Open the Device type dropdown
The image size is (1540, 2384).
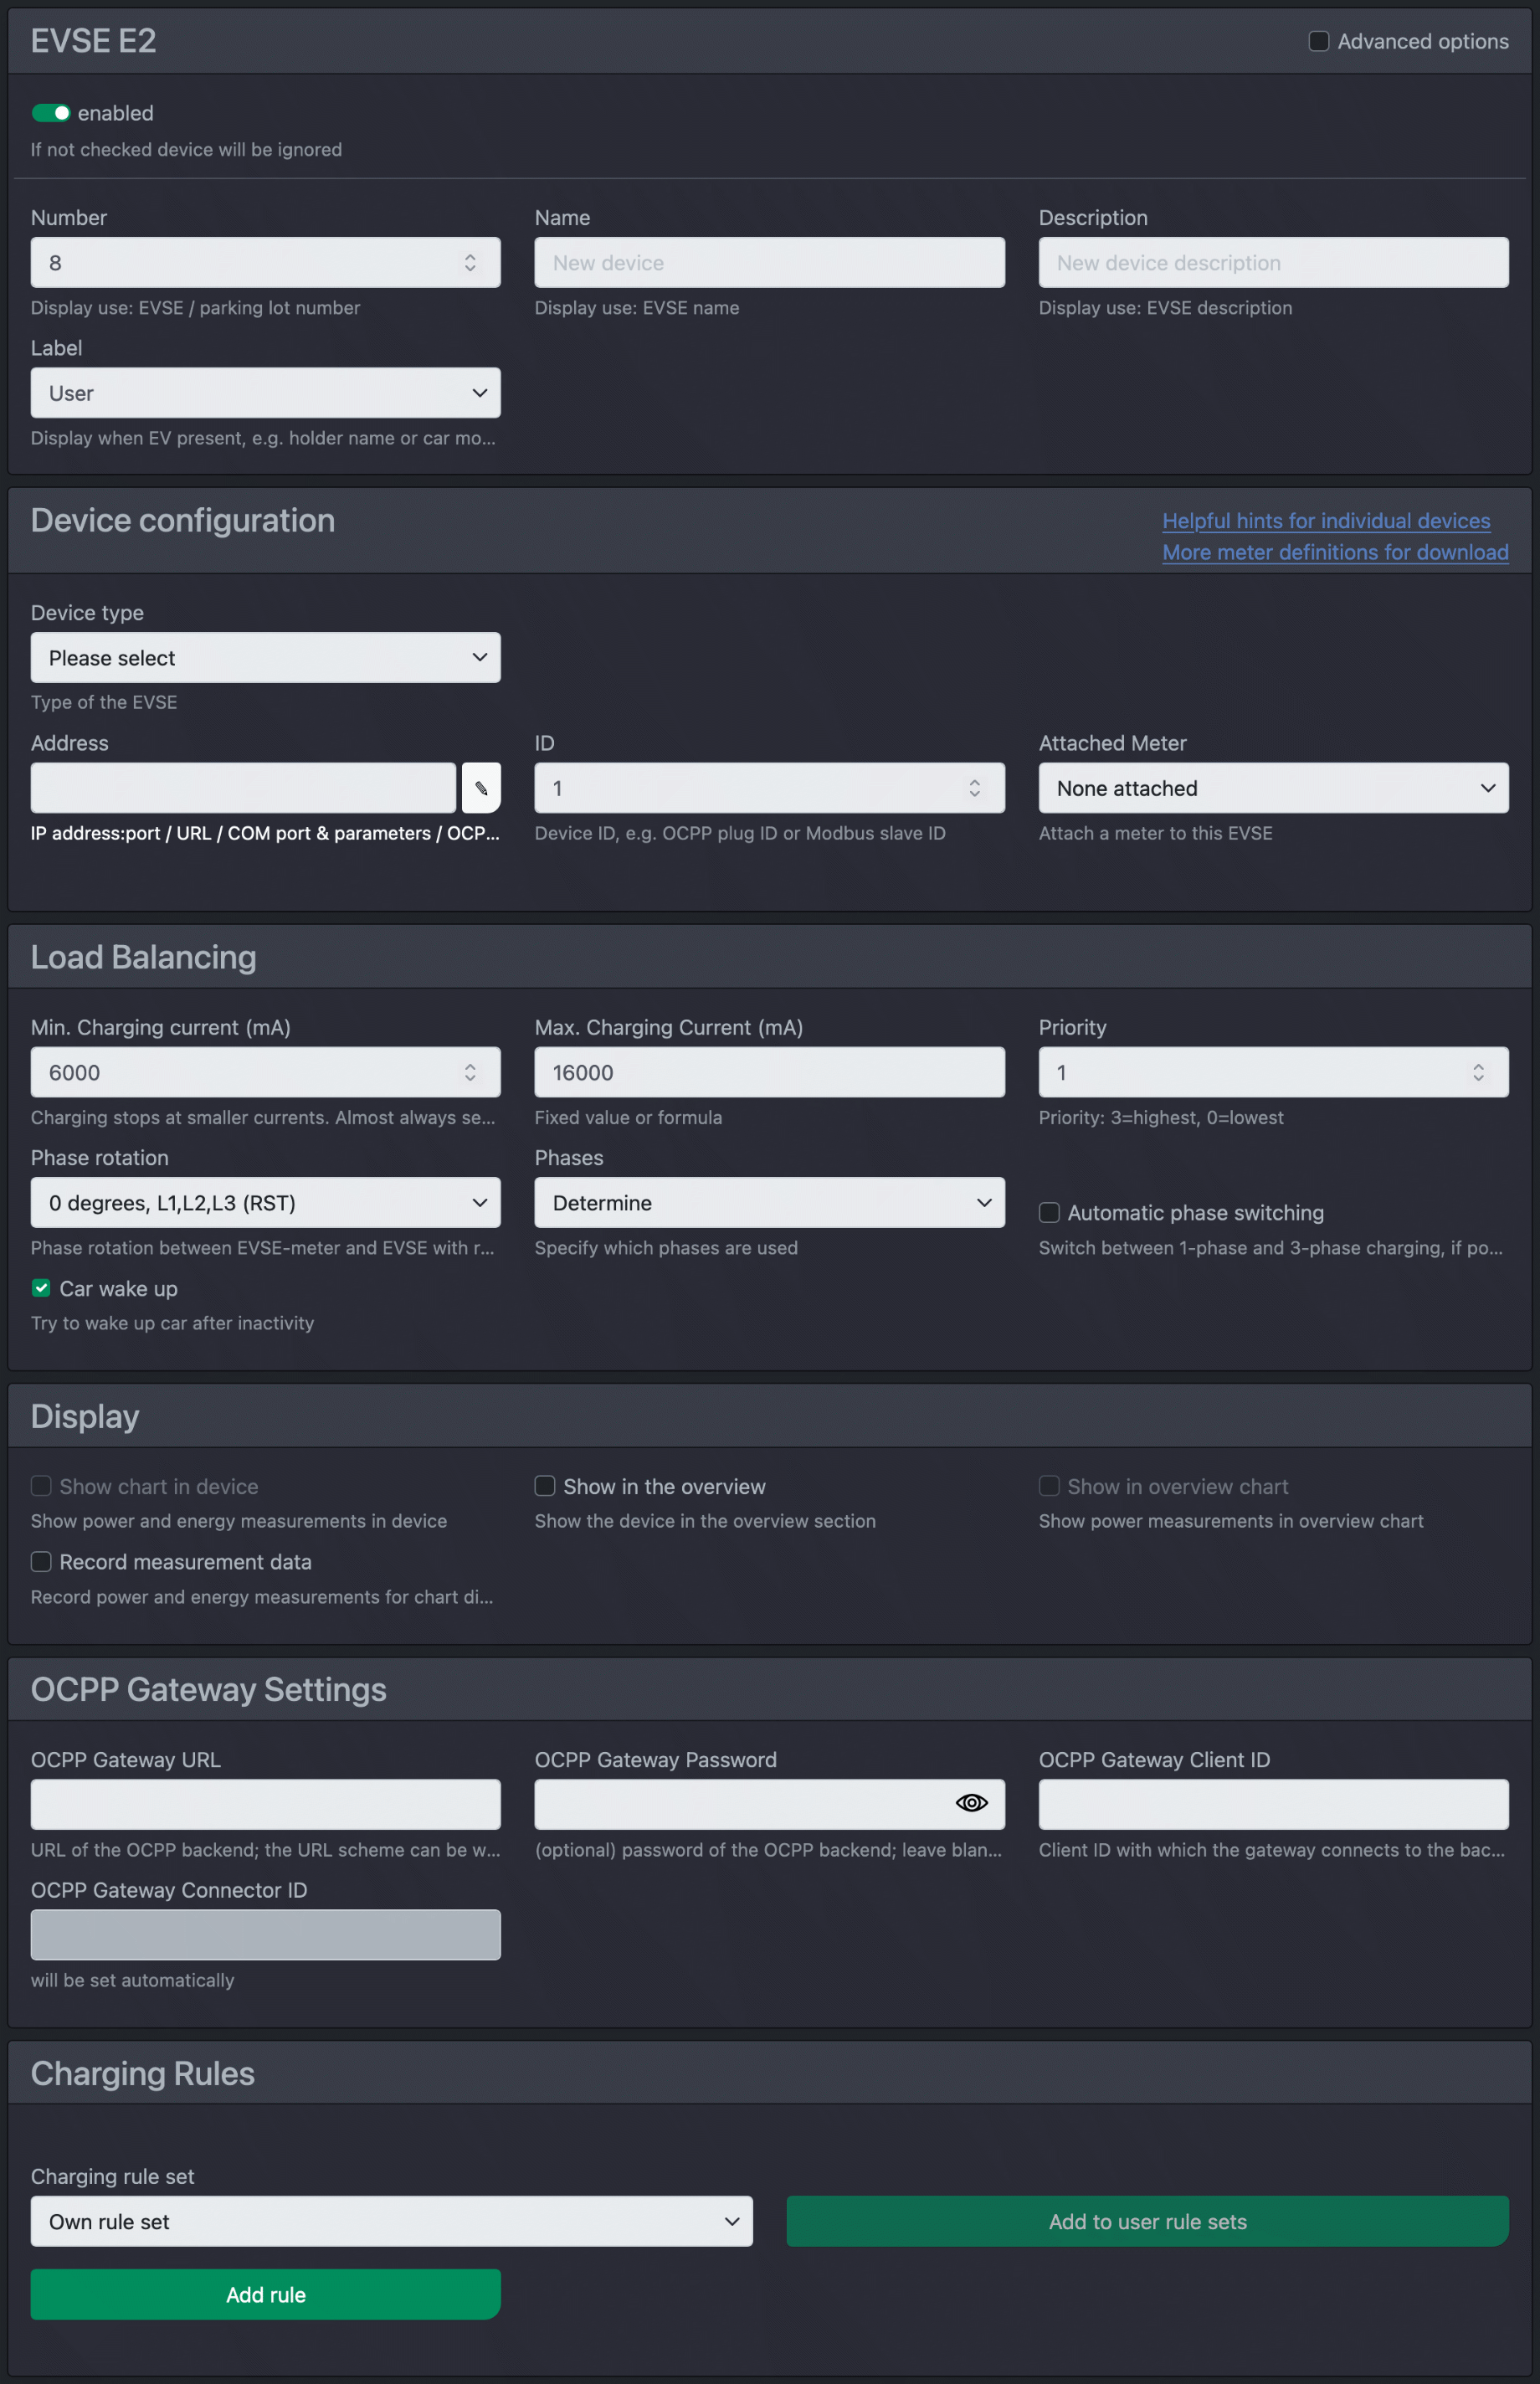click(x=265, y=657)
